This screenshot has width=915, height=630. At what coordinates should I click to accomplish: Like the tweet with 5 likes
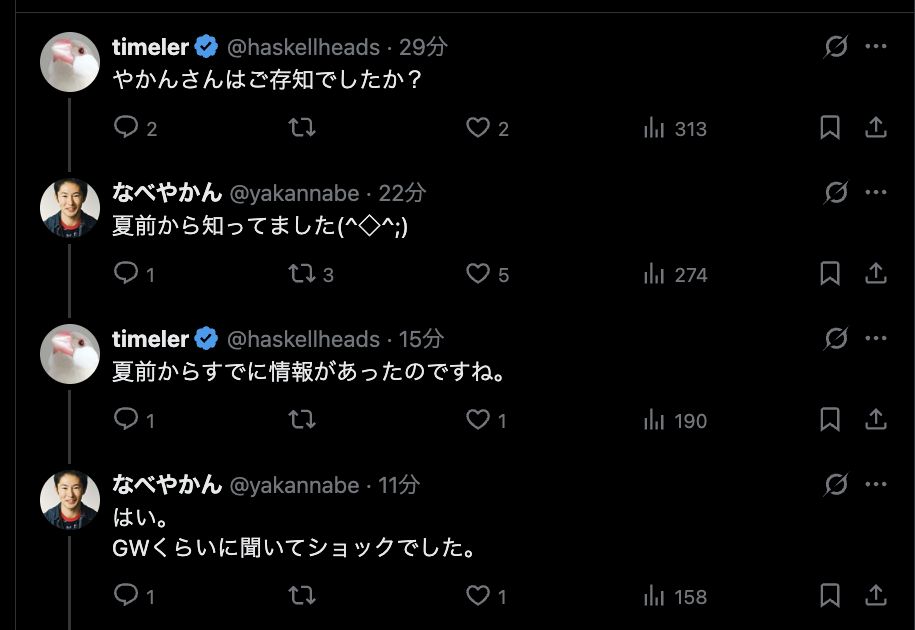click(479, 274)
